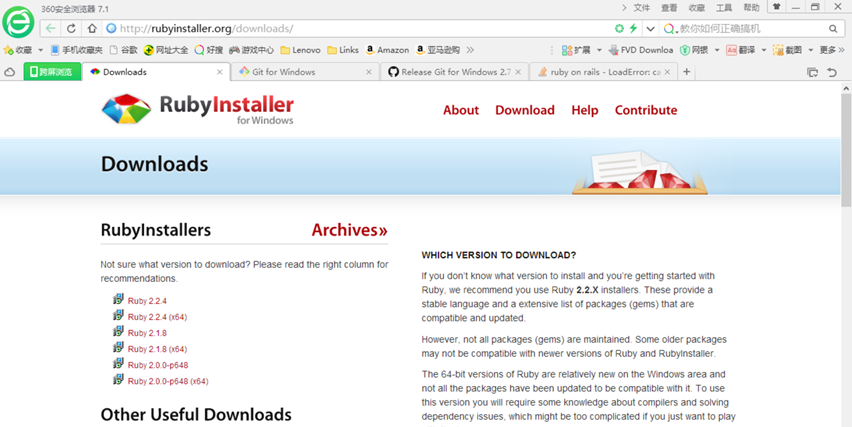Click the skin shirt icon in the title bar

pyautogui.click(x=777, y=7)
